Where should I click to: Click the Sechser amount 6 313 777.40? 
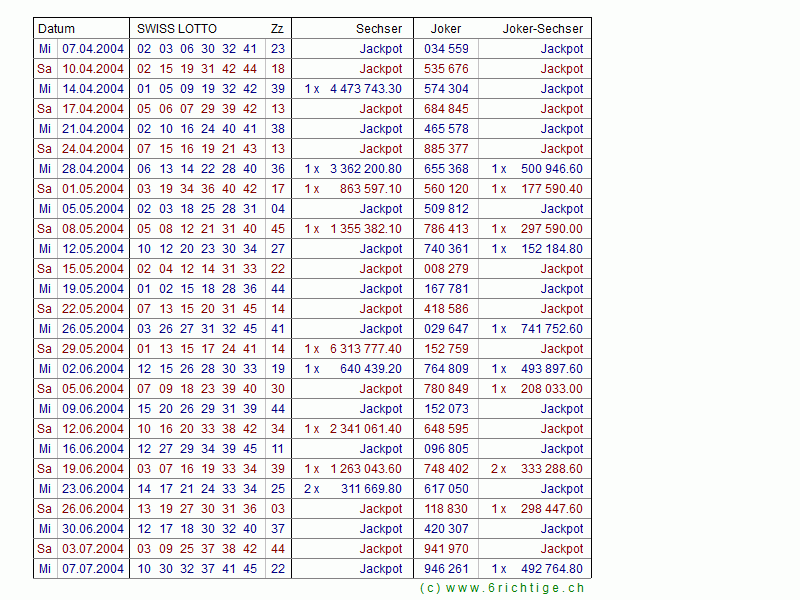365,349
